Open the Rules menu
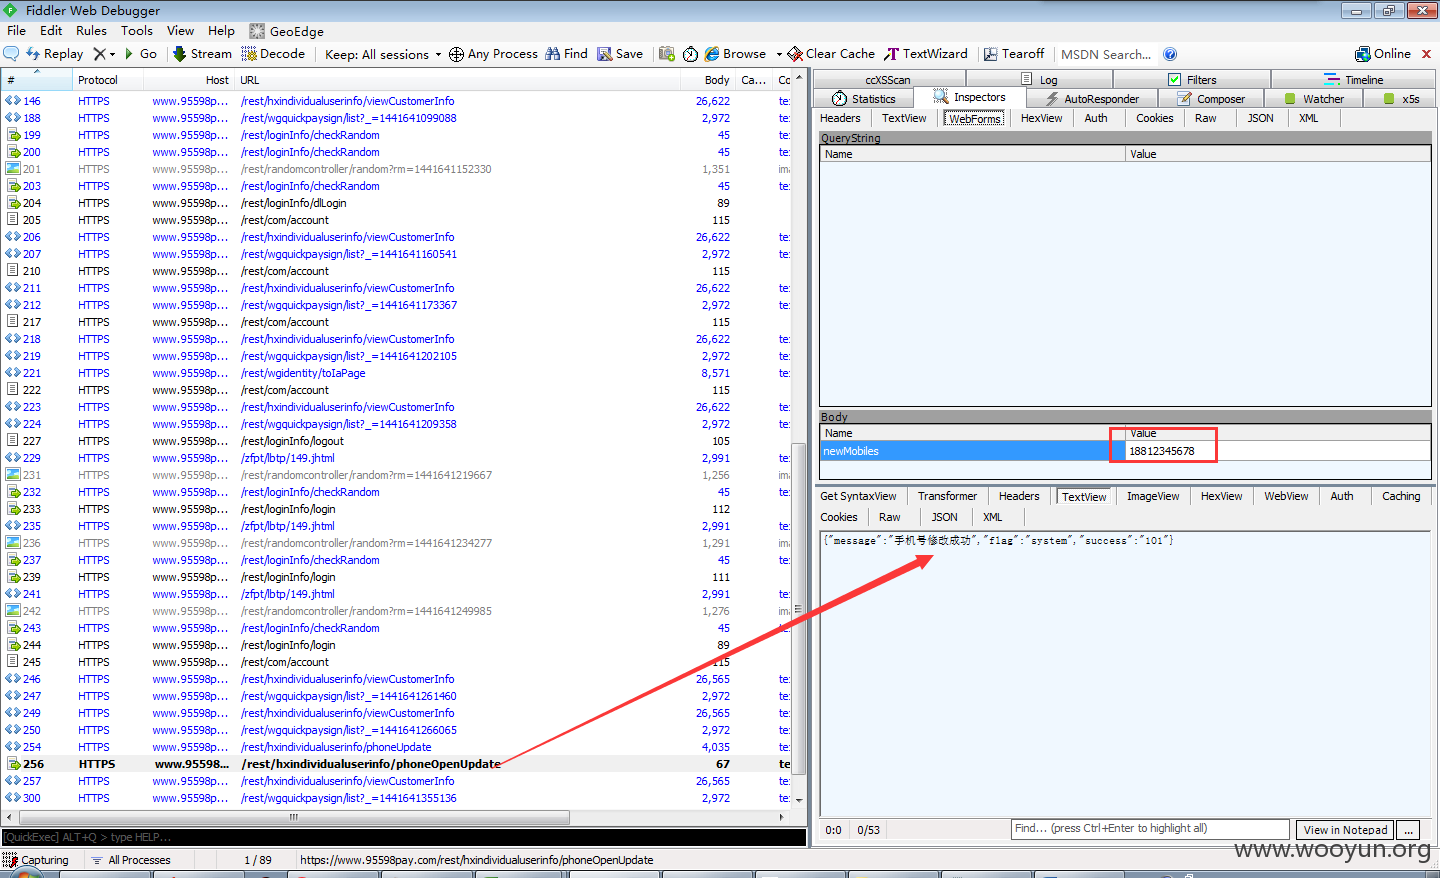The image size is (1440, 878). point(91,31)
